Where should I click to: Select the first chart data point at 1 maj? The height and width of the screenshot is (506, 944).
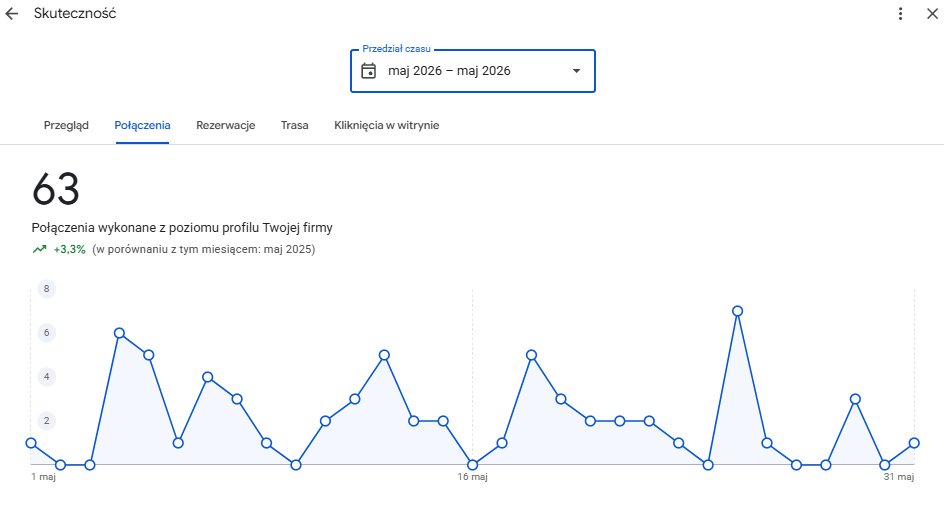click(31, 443)
